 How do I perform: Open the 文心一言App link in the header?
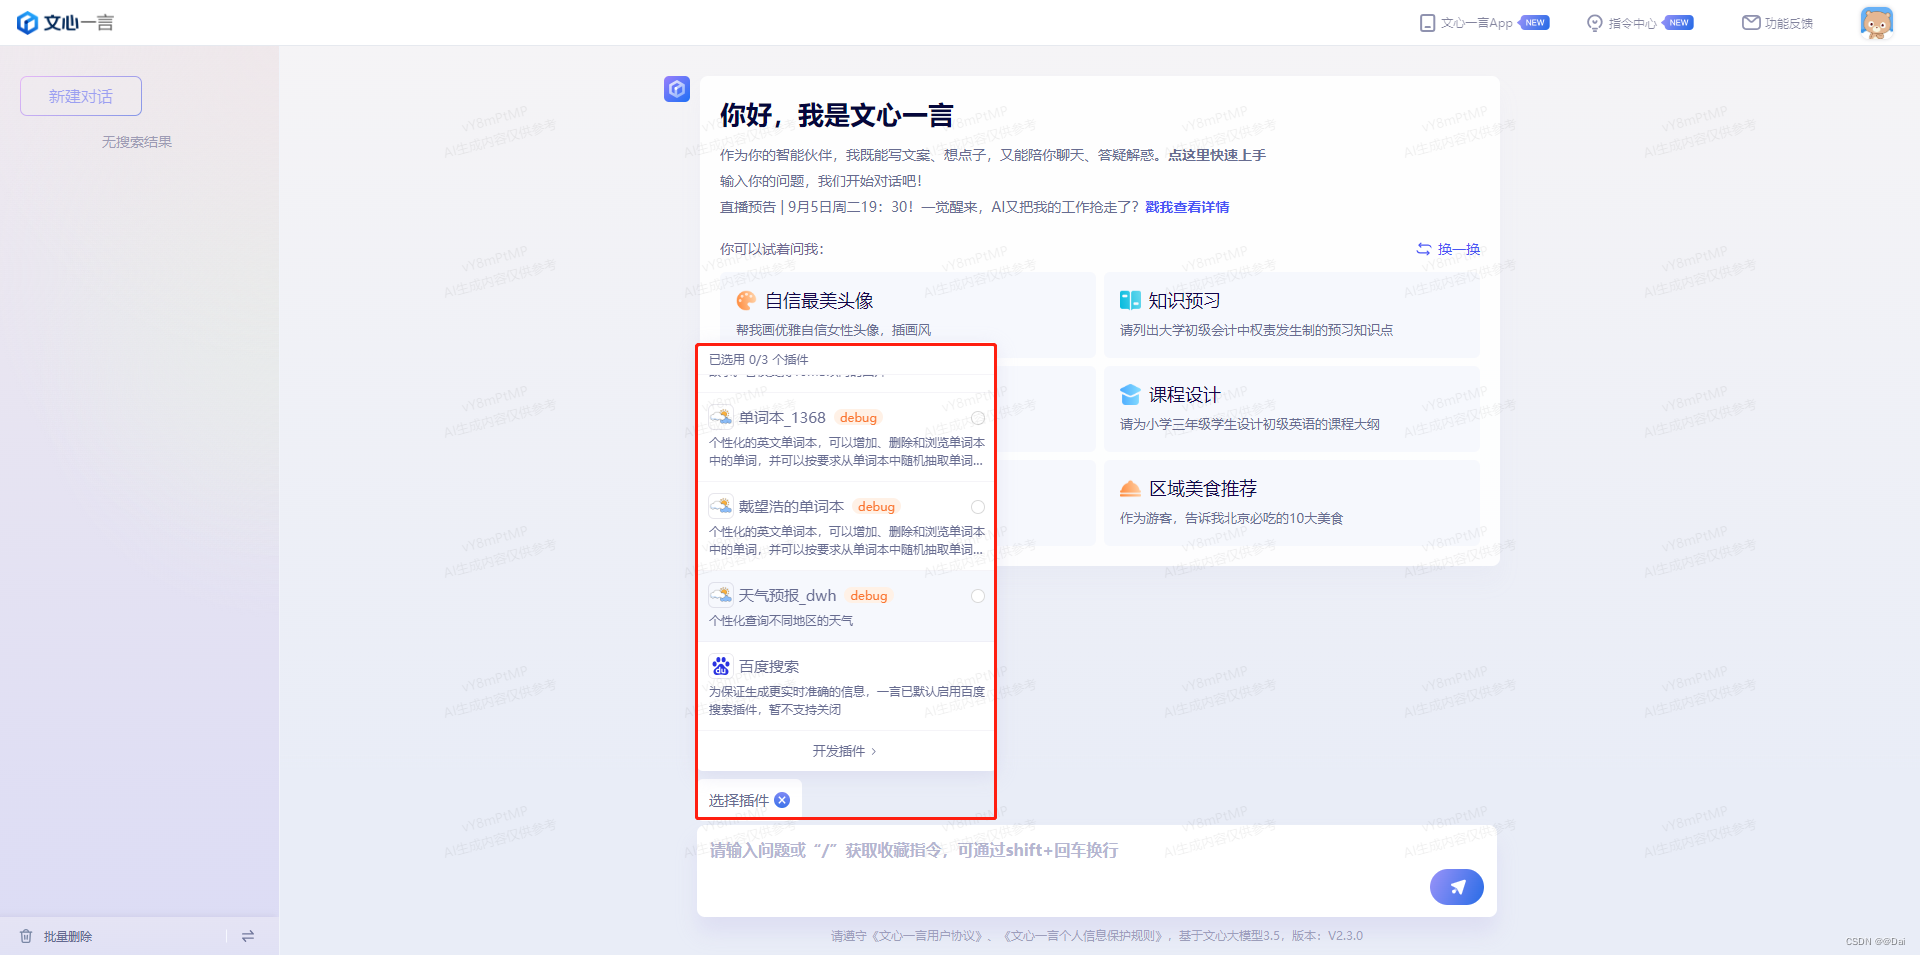pyautogui.click(x=1476, y=23)
